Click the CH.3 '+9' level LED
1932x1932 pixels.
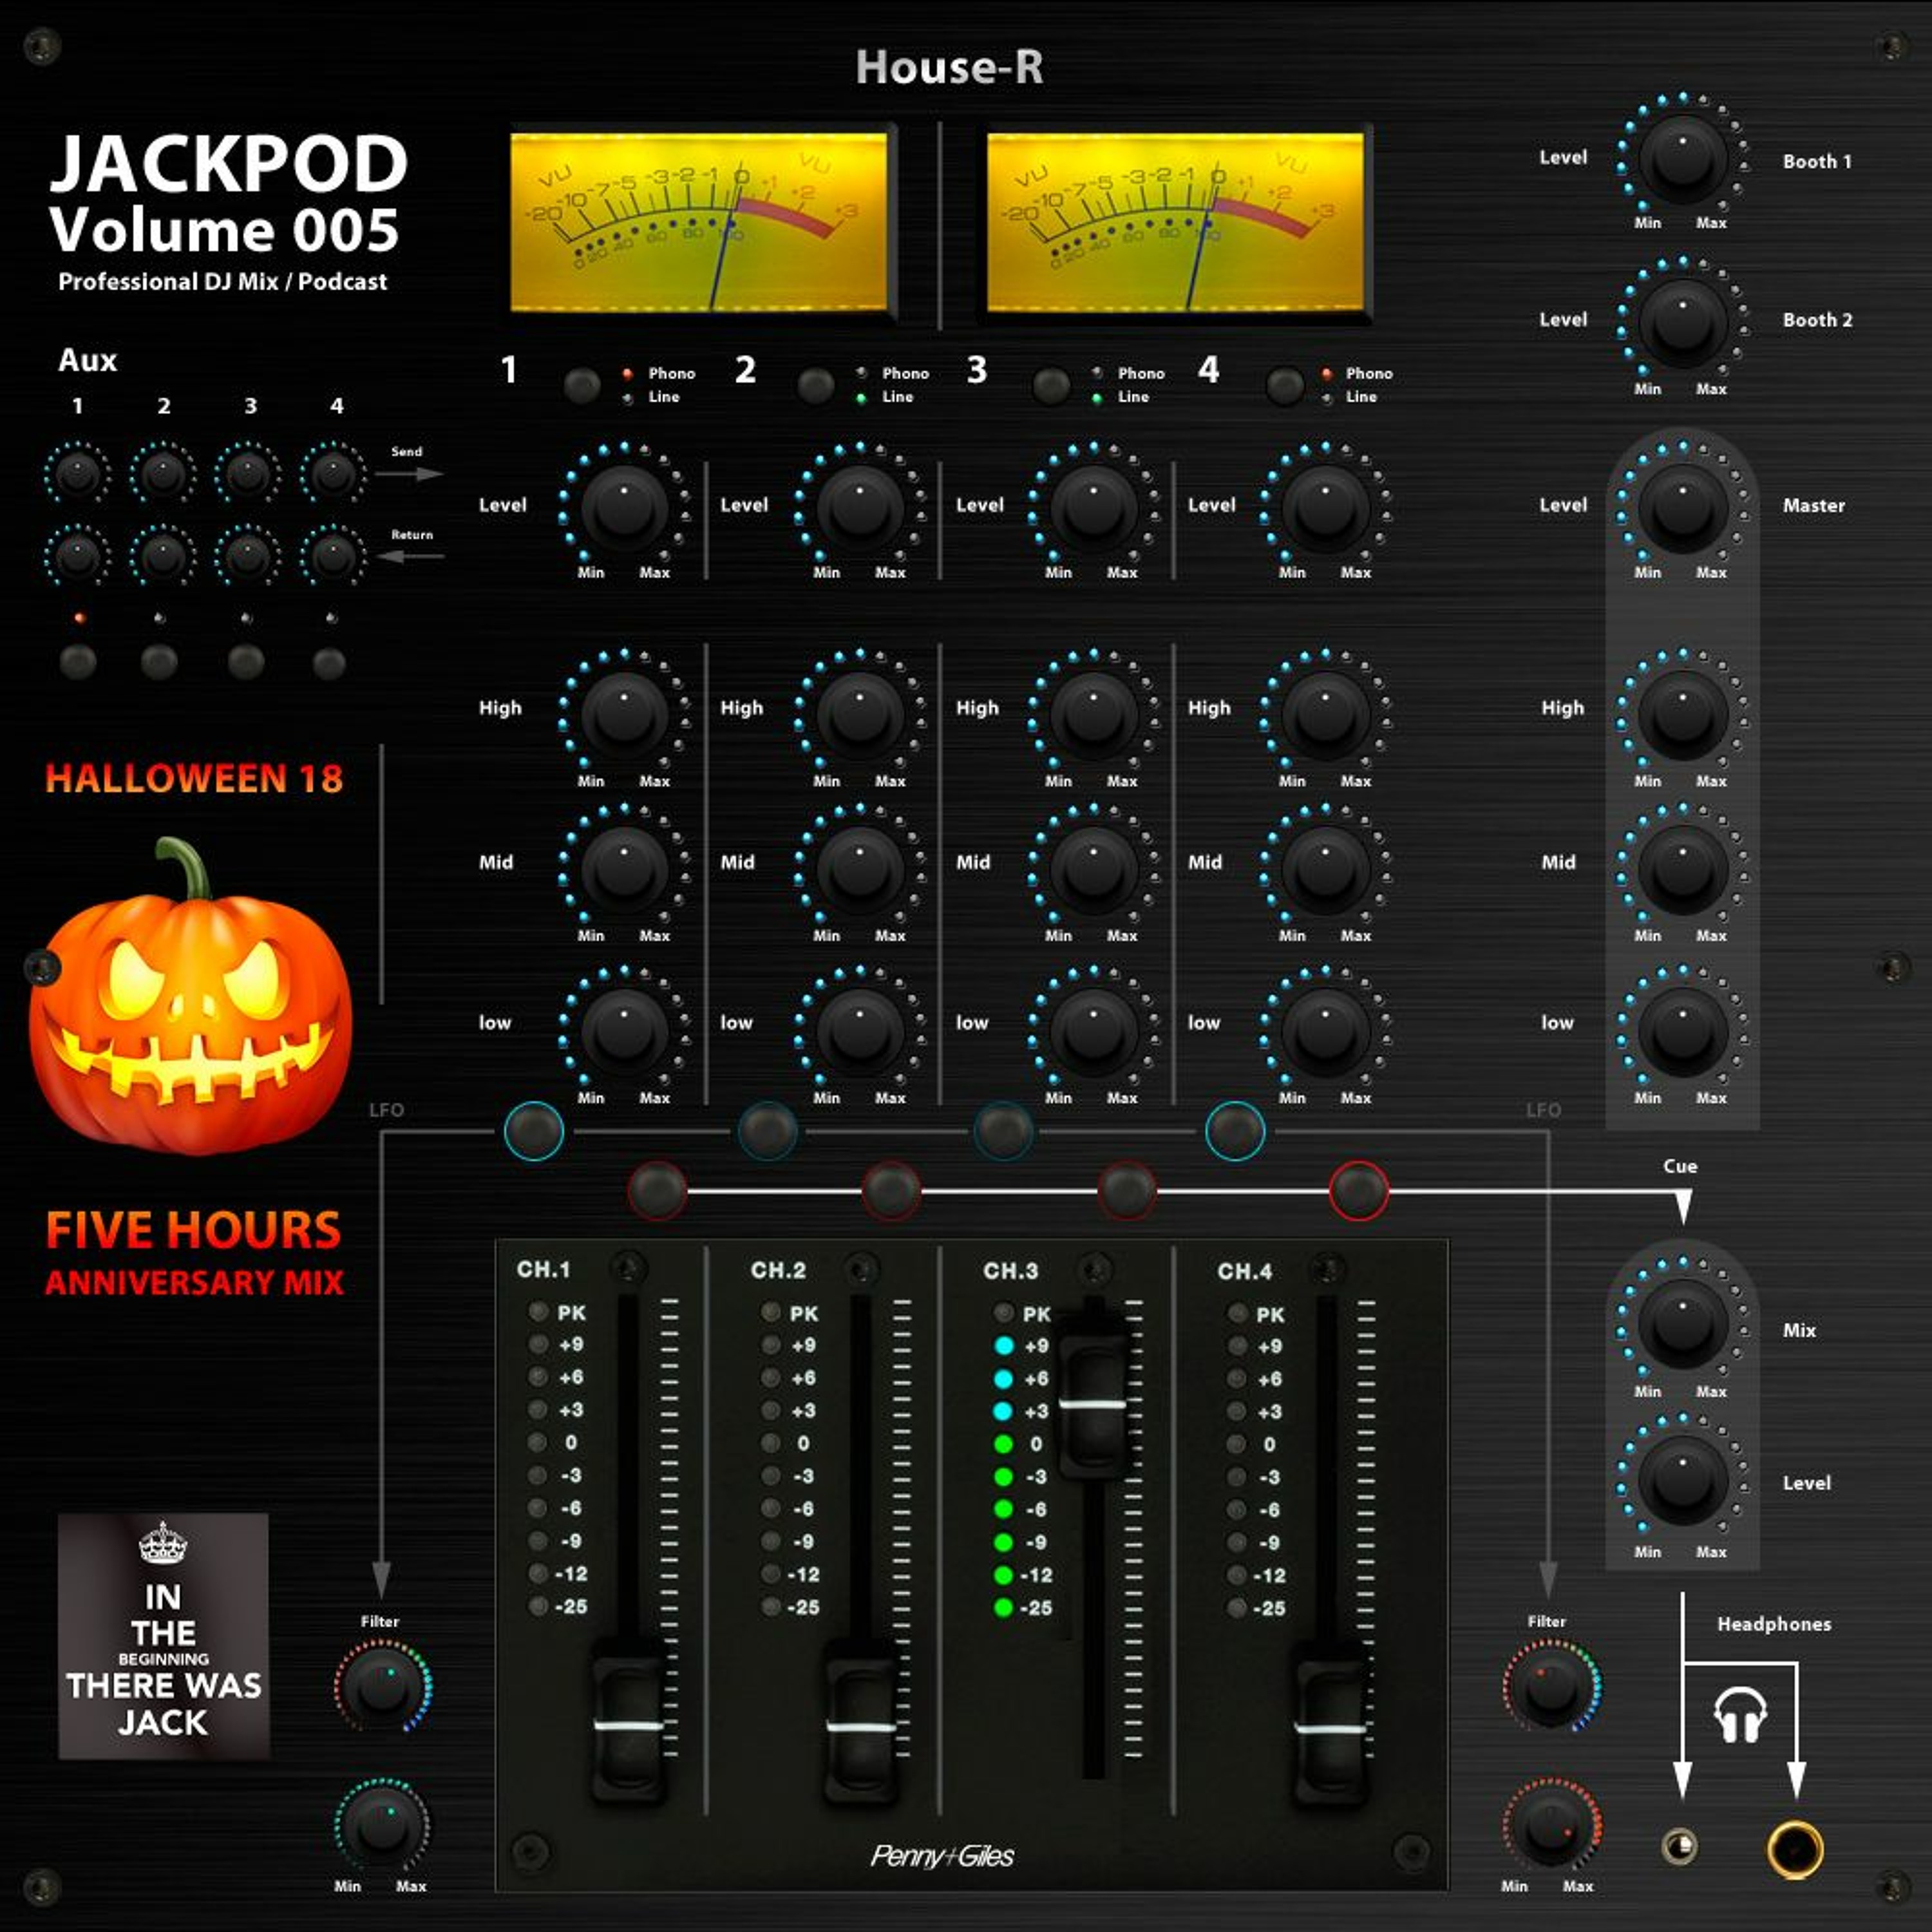click(1004, 1346)
